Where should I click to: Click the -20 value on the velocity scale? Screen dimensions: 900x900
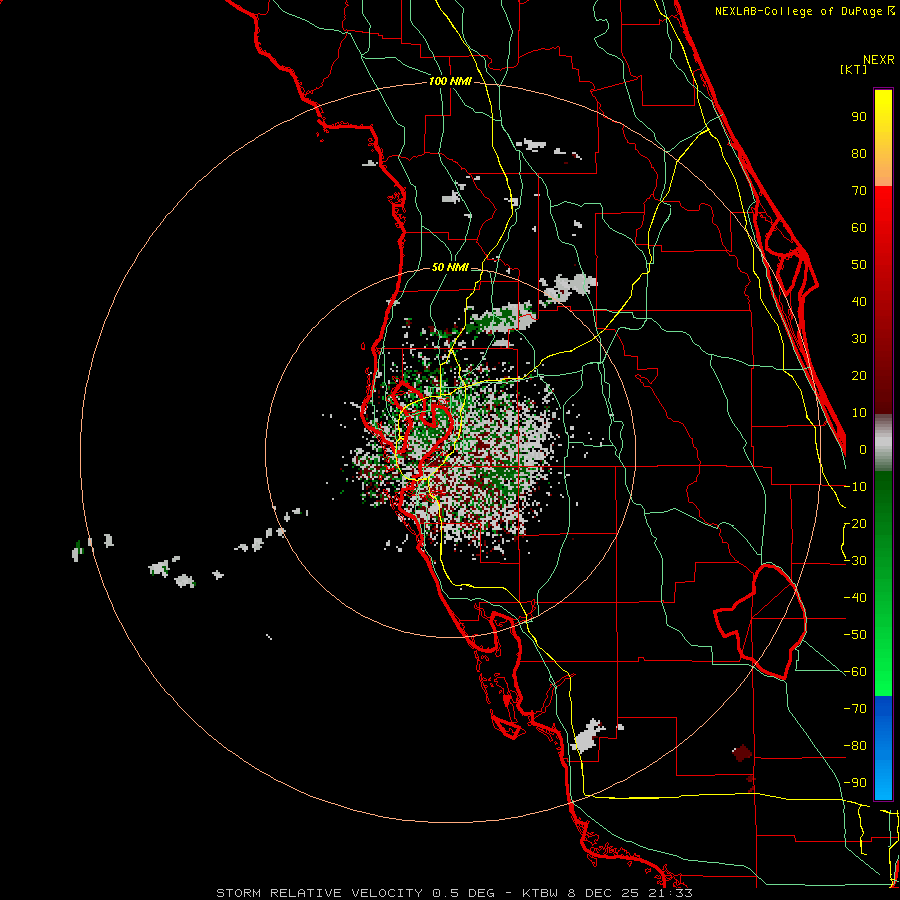click(x=855, y=524)
